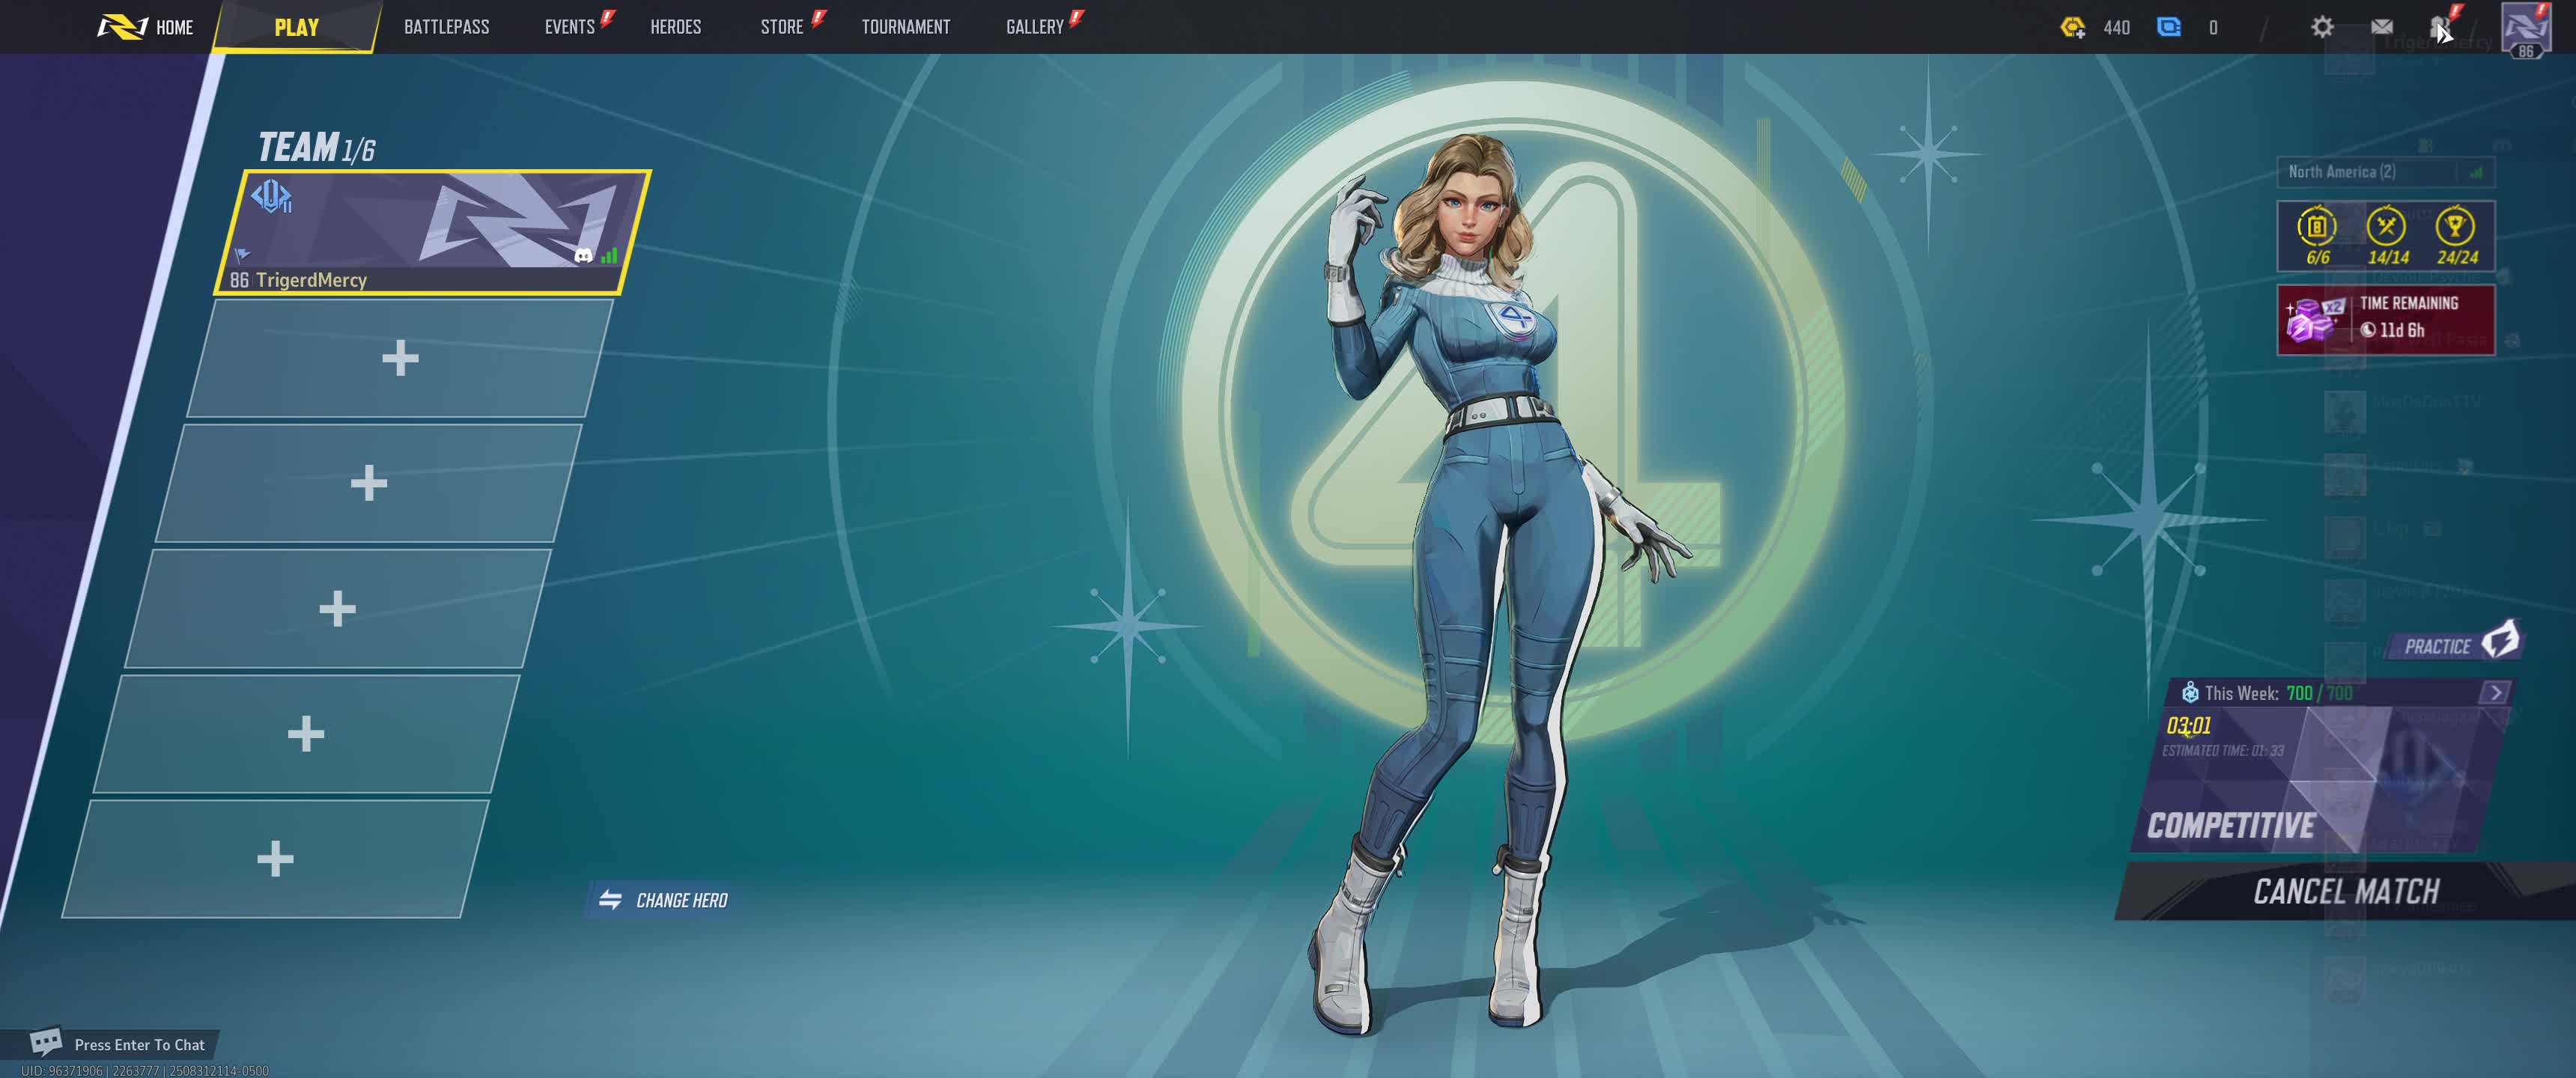Screen dimensions: 2576x1078
Task: Open the BATTLEPASS tab
Action: [x=446, y=27]
